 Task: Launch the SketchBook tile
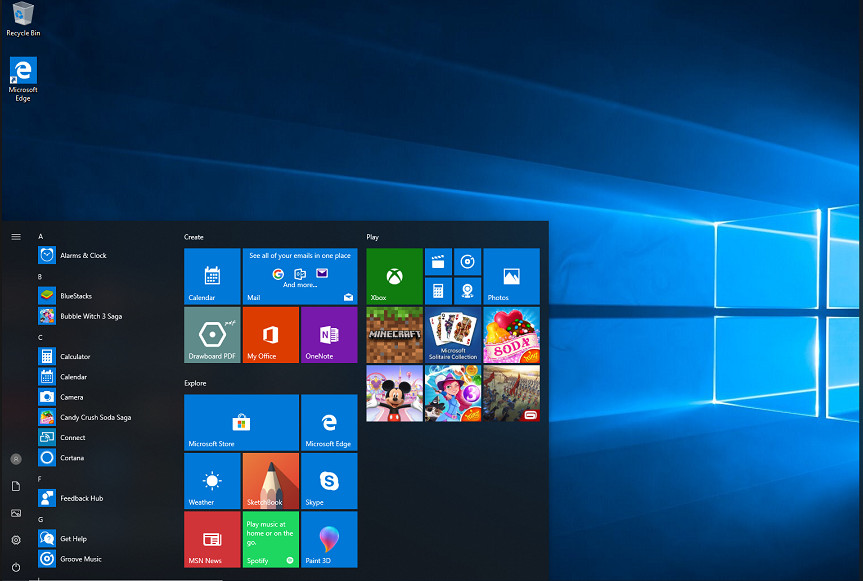271,481
